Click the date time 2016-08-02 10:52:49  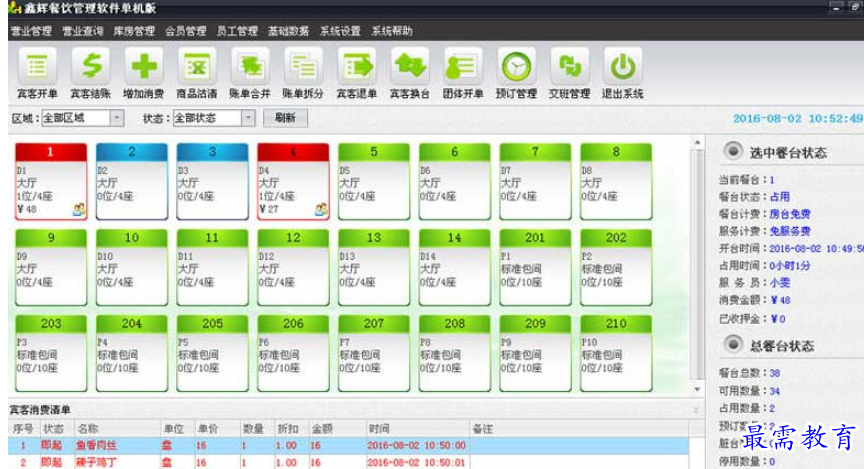(x=797, y=118)
